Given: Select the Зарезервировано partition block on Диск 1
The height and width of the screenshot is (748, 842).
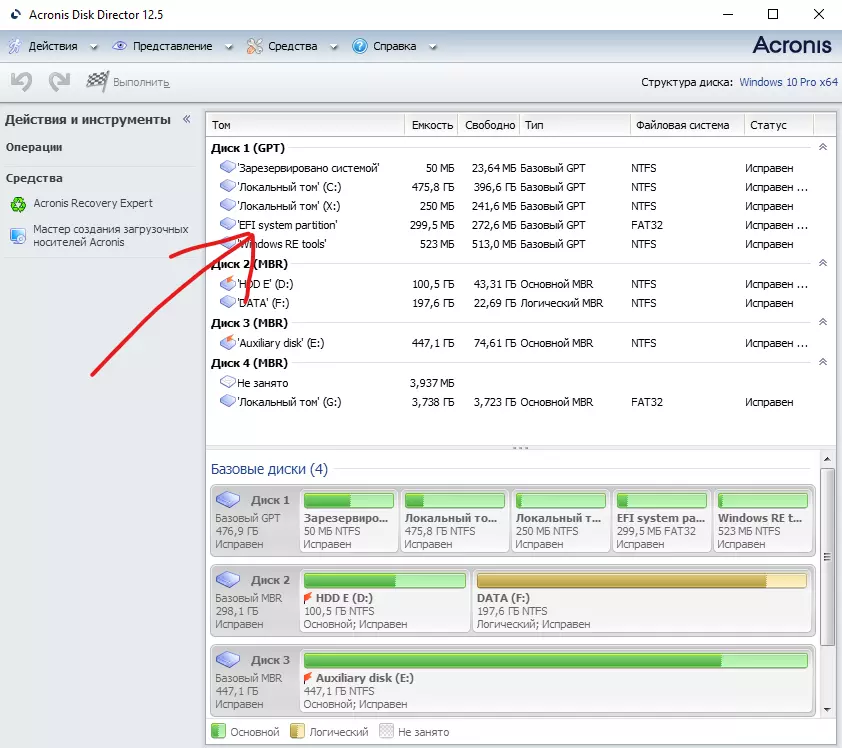Looking at the screenshot, I should click(349, 521).
